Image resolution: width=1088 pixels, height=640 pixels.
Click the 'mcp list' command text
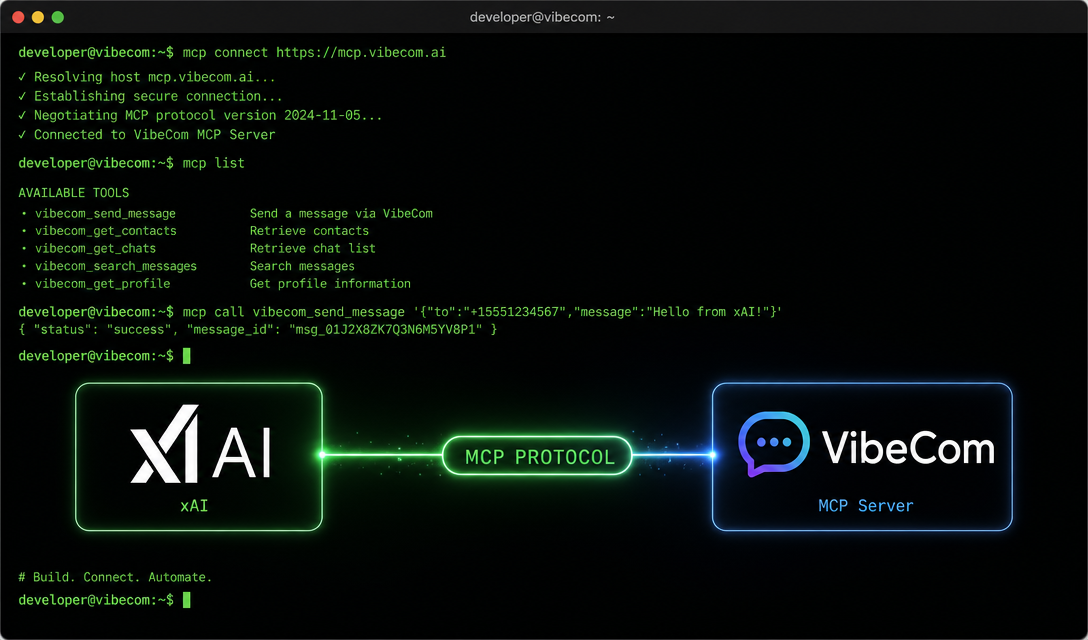click(214, 163)
